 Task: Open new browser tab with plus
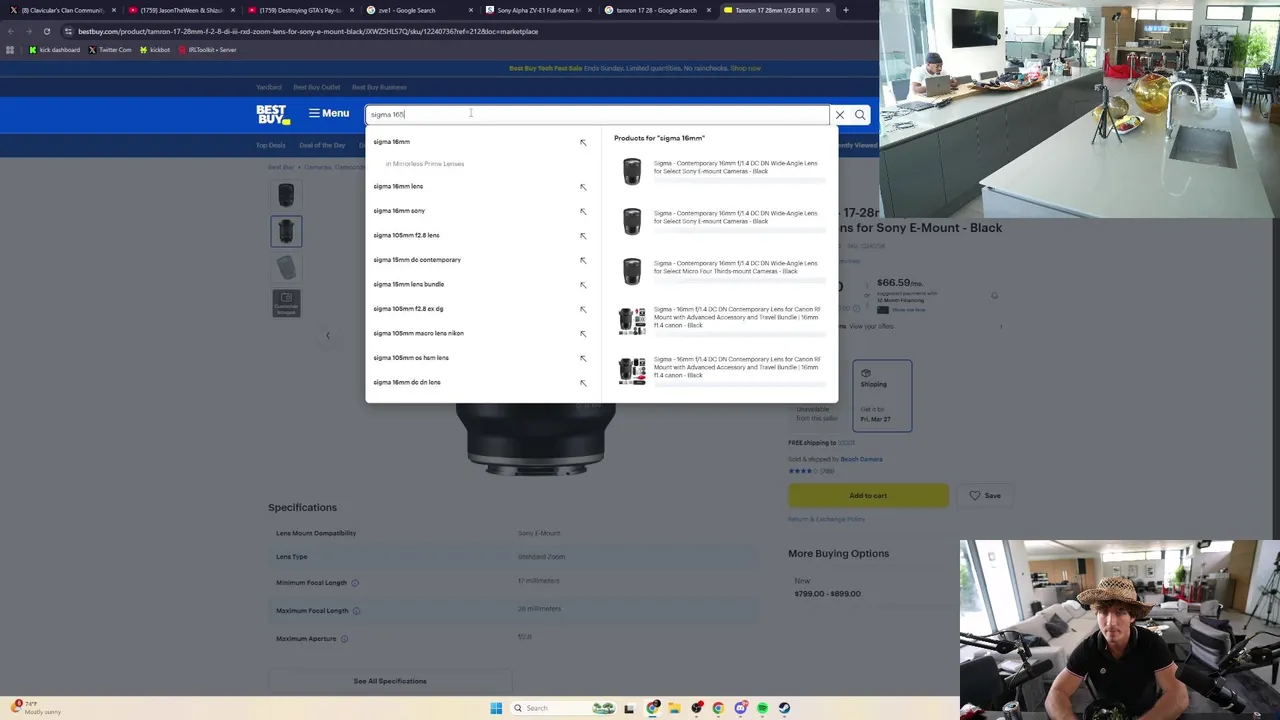pyautogui.click(x=845, y=10)
